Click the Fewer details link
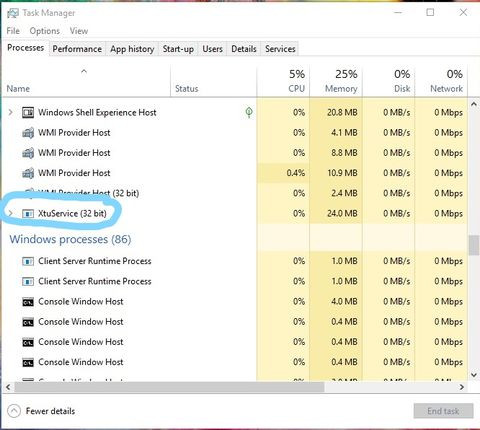Viewport: 480px width, 430px height. [x=50, y=411]
